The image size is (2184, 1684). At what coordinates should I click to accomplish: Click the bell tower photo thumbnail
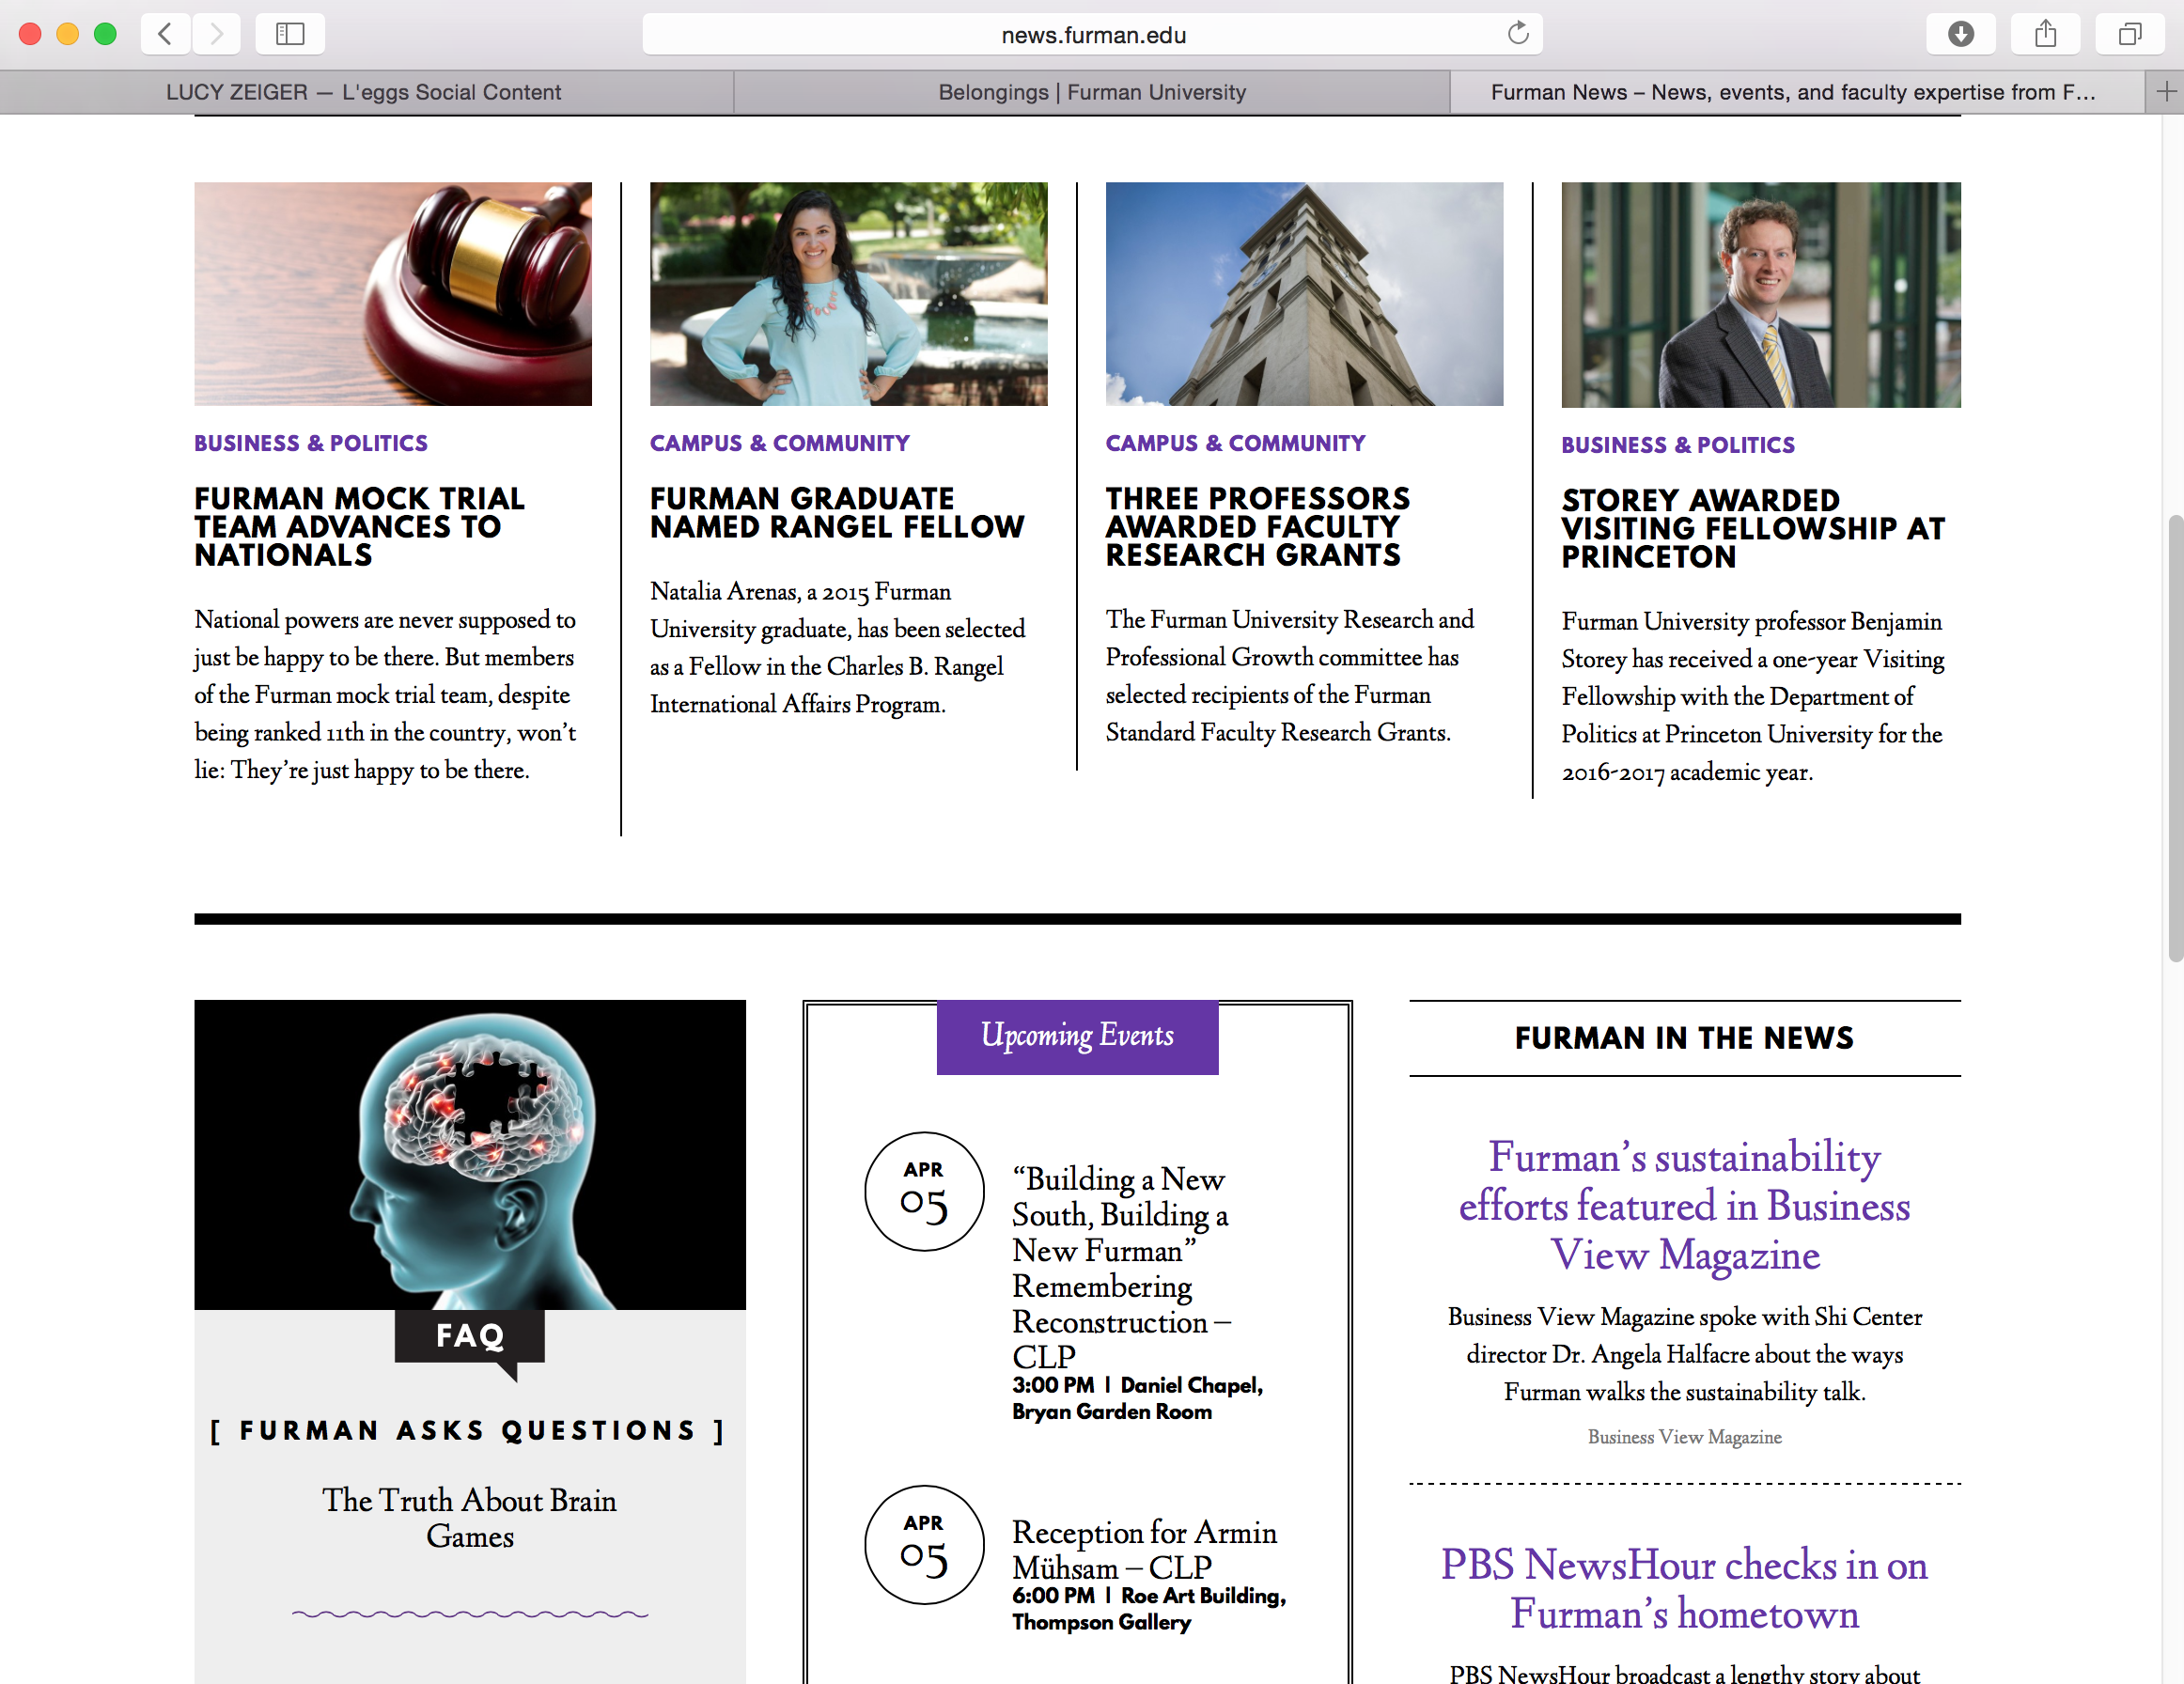pyautogui.click(x=1304, y=293)
